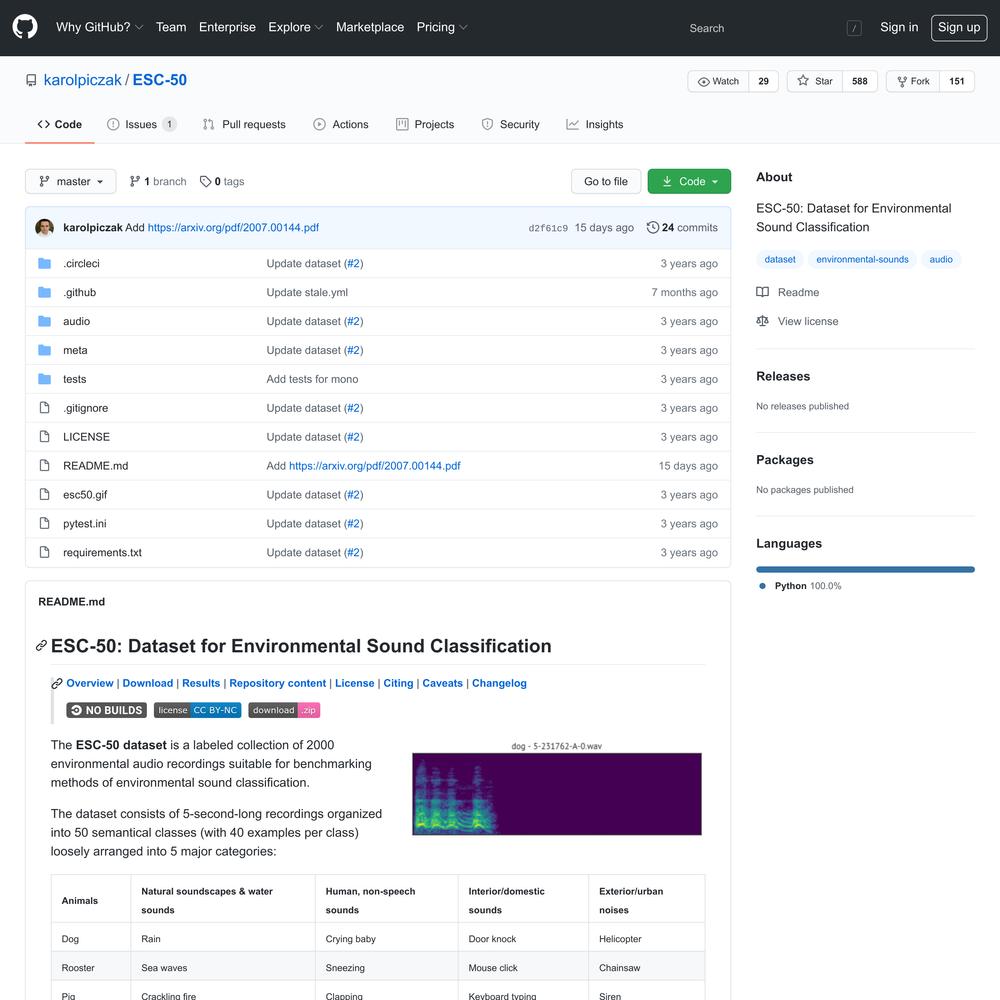Click the license CC BY-NC badge

pyautogui.click(x=198, y=710)
